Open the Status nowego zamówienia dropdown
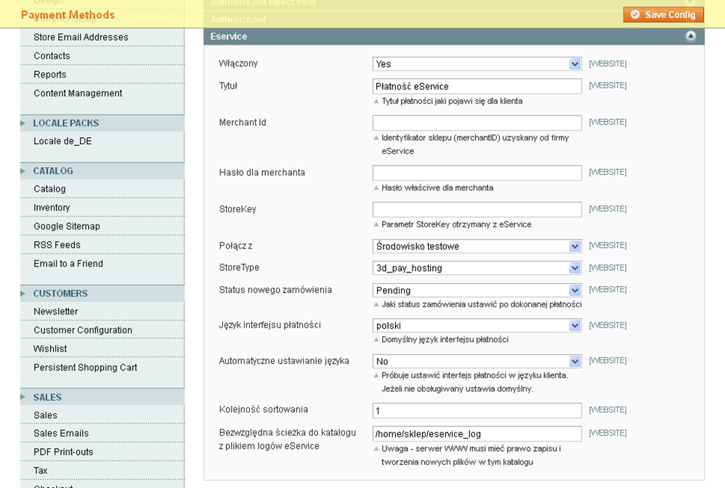Screen dimensions: 725x488 coord(477,290)
